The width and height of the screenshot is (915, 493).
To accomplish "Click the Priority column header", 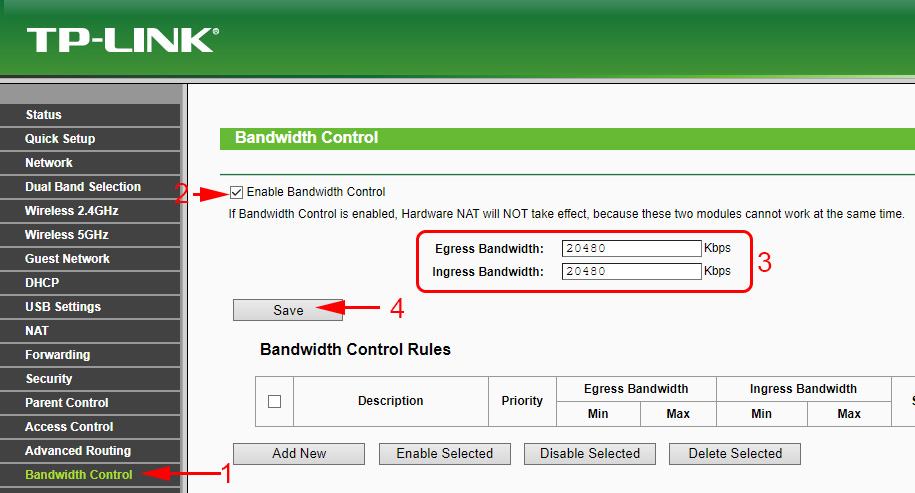I will pyautogui.click(x=522, y=401).
